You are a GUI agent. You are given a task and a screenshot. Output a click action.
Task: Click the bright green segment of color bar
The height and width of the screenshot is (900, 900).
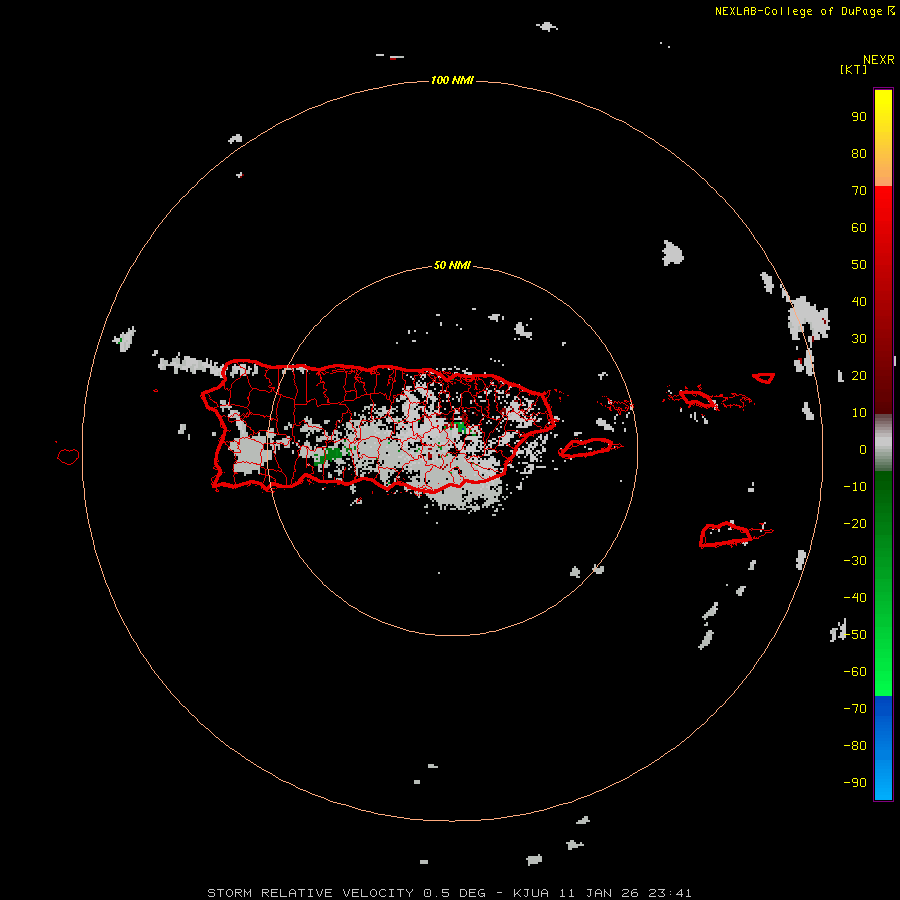tap(883, 583)
